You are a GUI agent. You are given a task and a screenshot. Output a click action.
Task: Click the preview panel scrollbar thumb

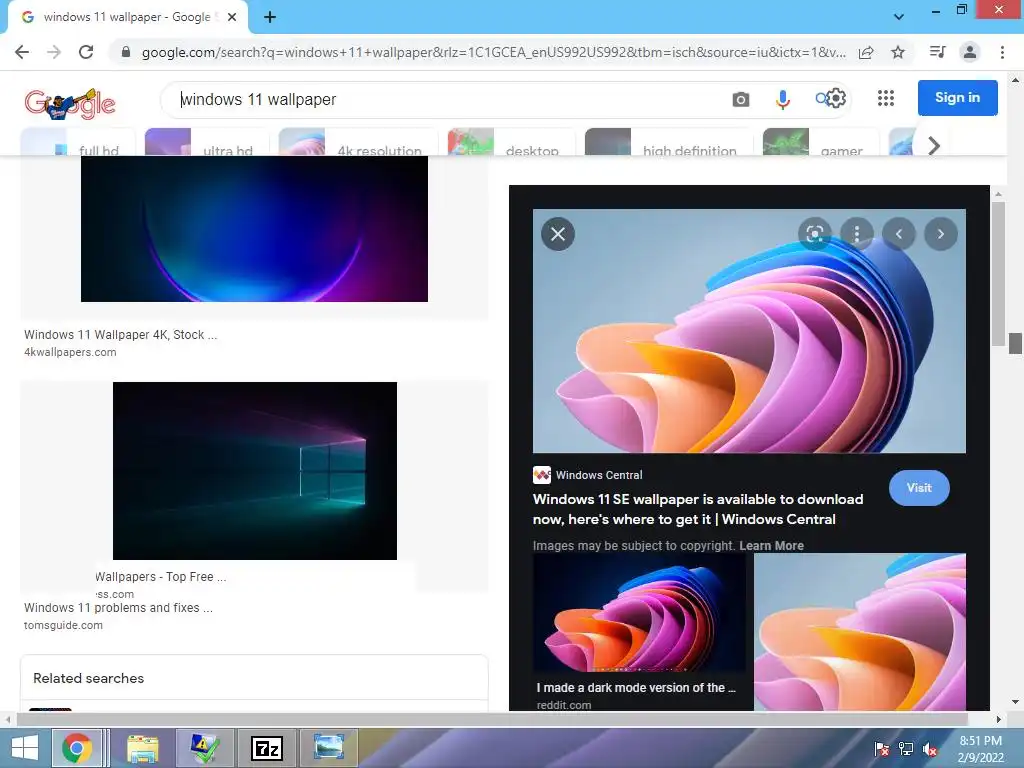coord(998,274)
